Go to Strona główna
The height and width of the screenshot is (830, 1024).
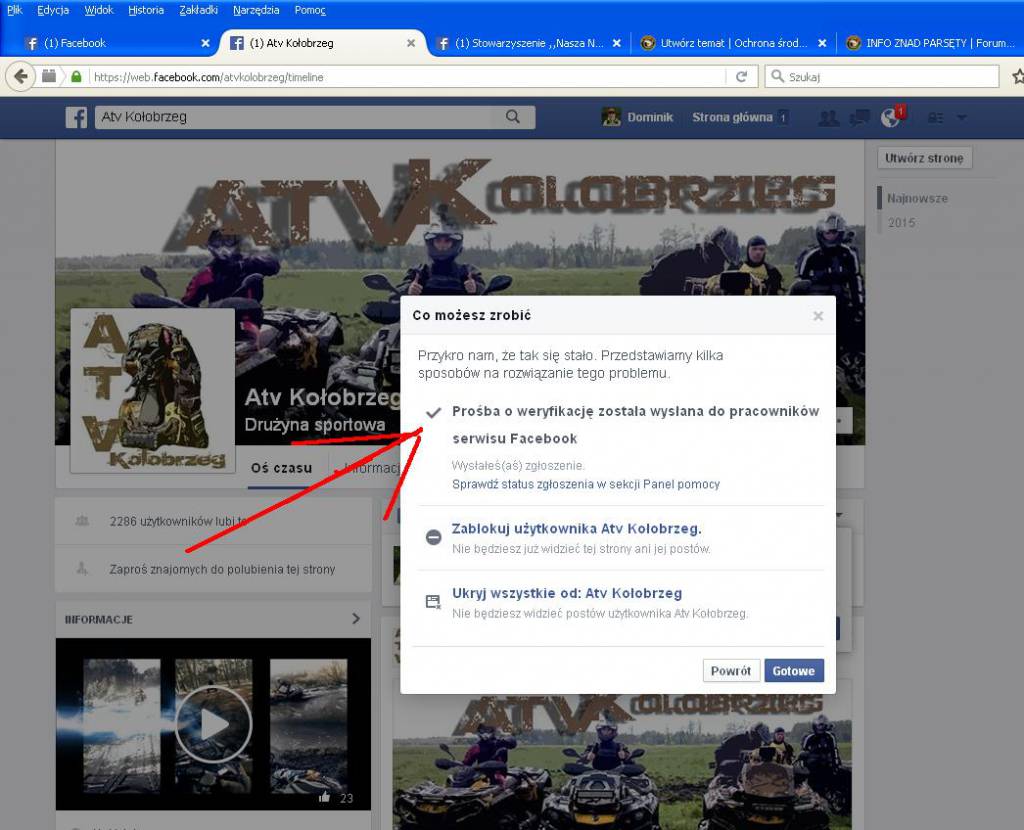pos(732,118)
